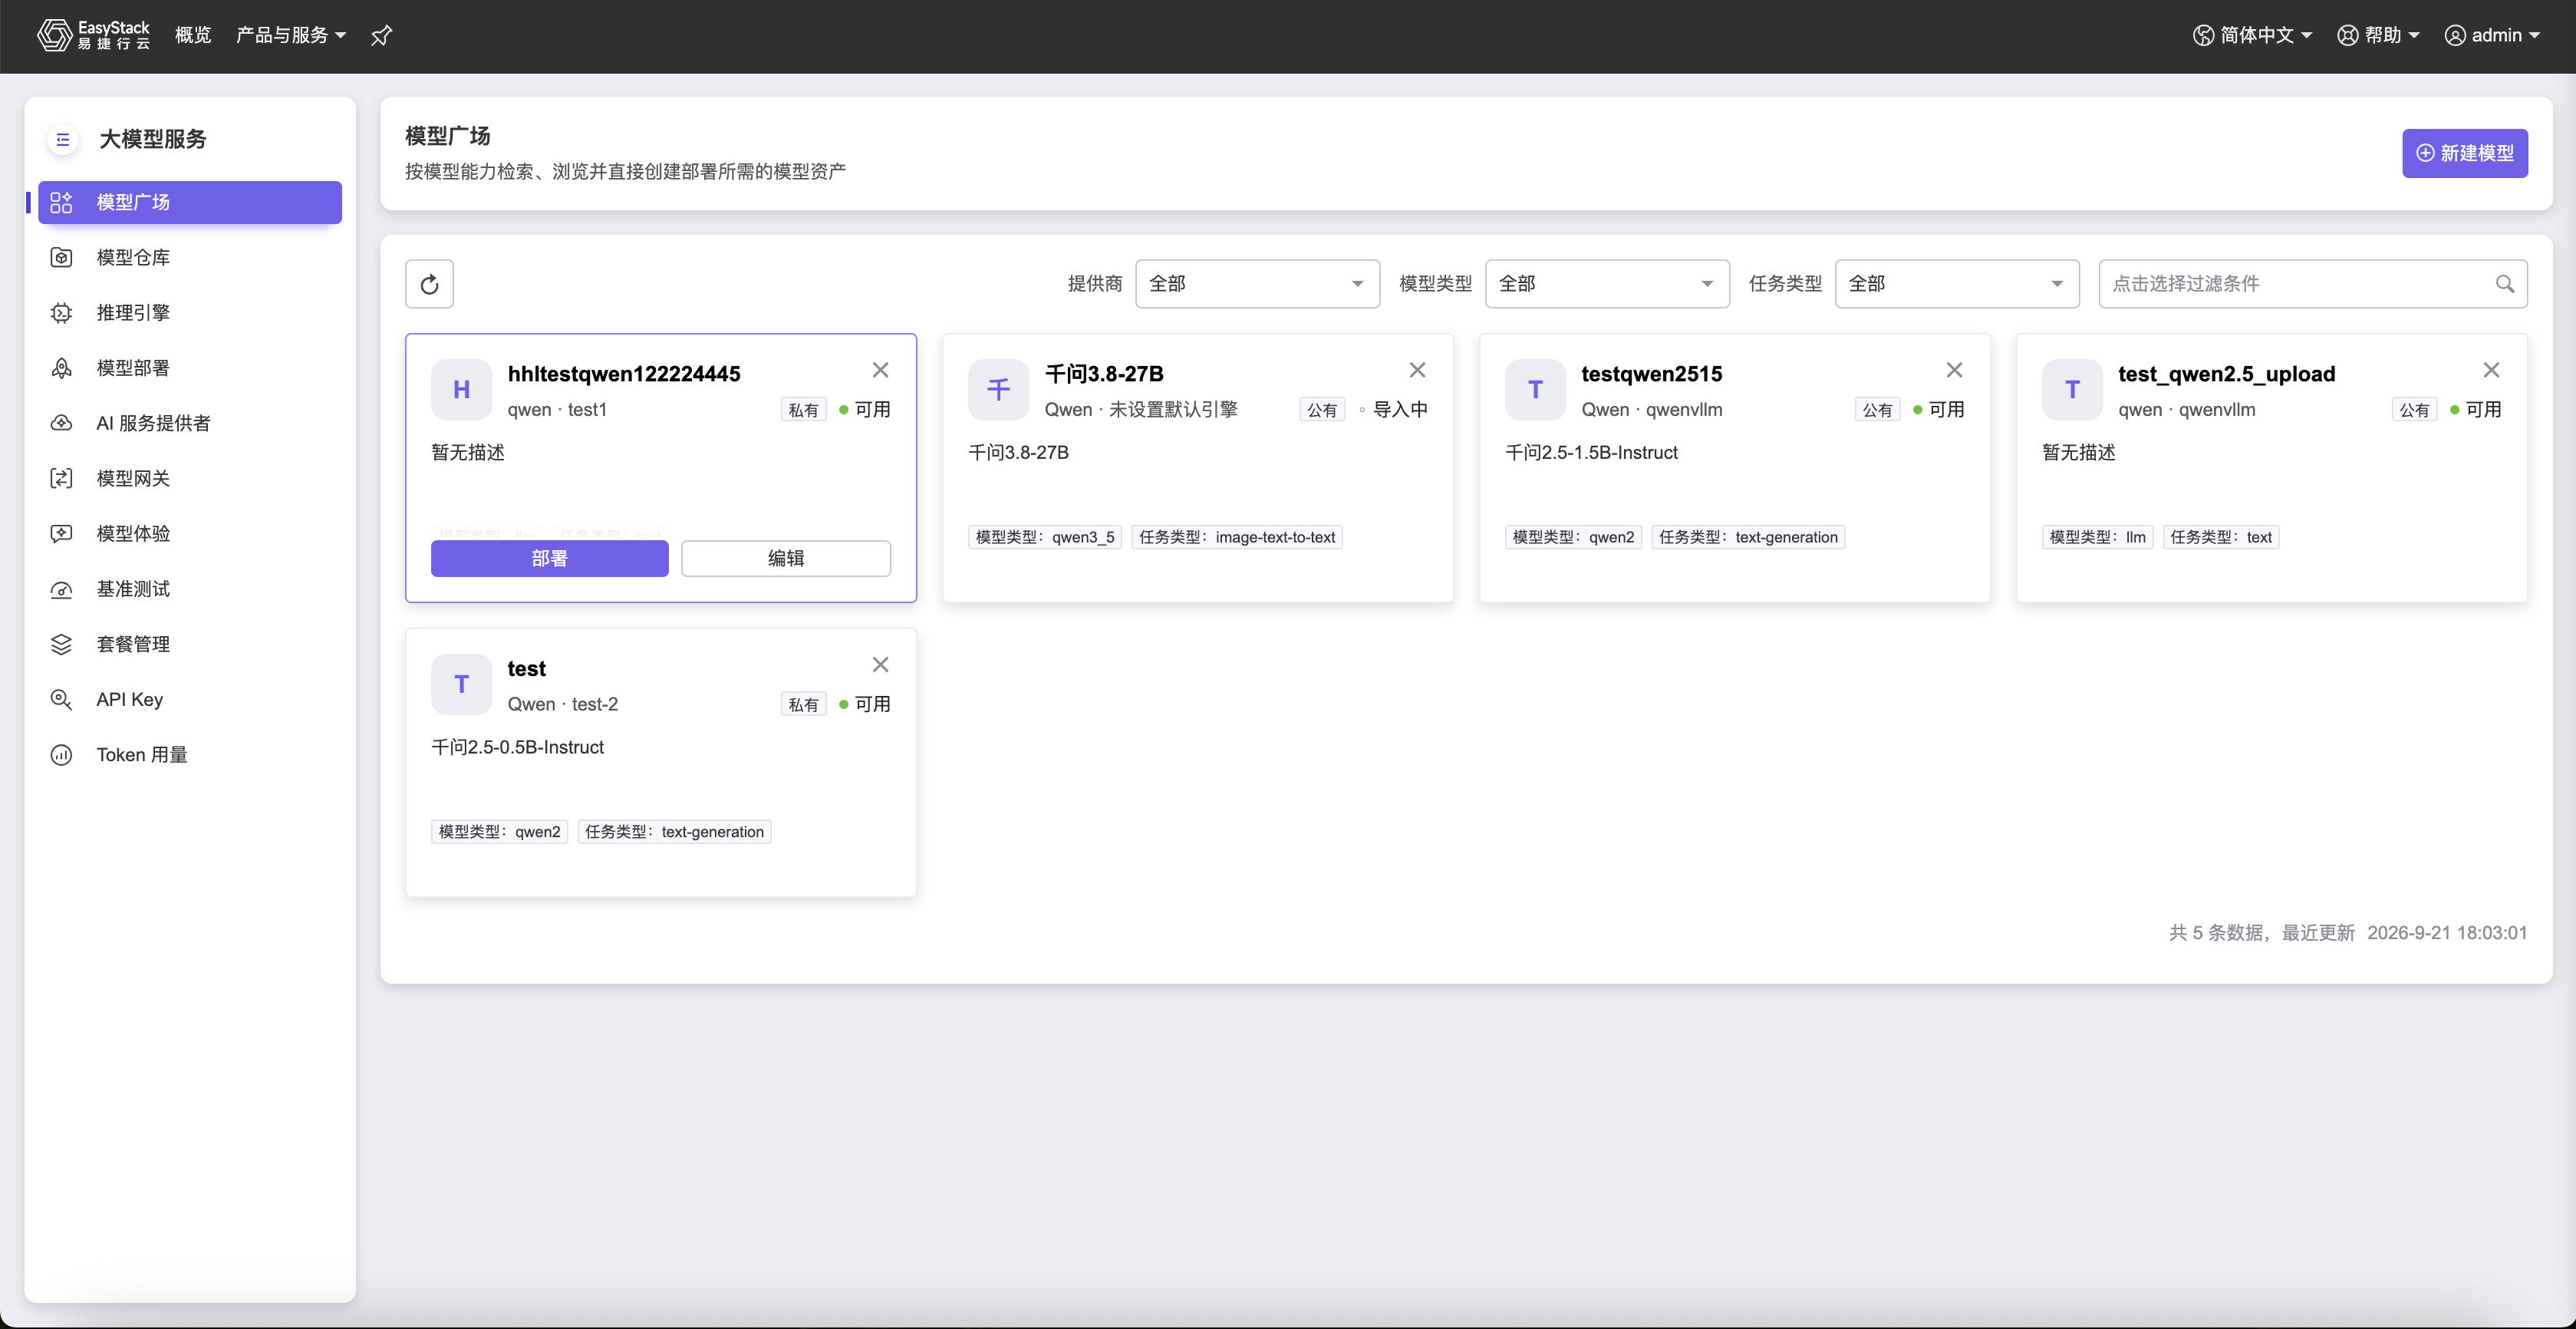Select AI 服务提供者 in sidebar

coord(190,423)
